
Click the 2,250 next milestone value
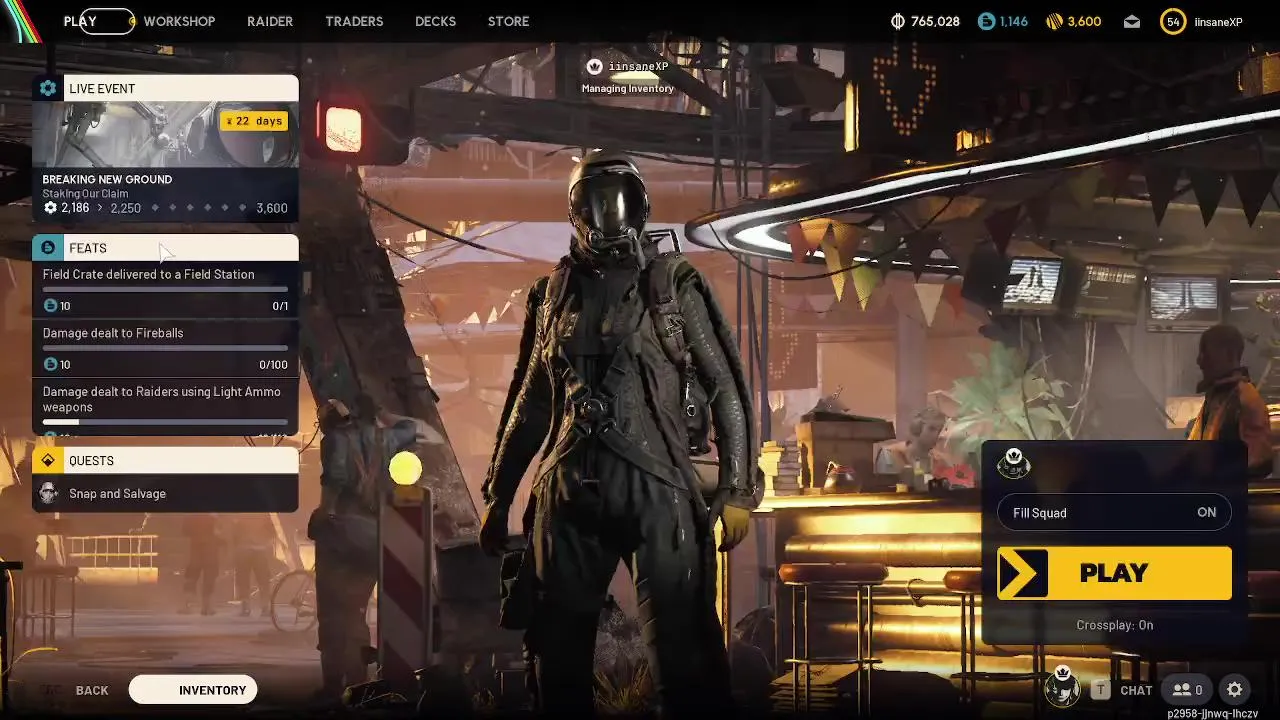click(126, 208)
